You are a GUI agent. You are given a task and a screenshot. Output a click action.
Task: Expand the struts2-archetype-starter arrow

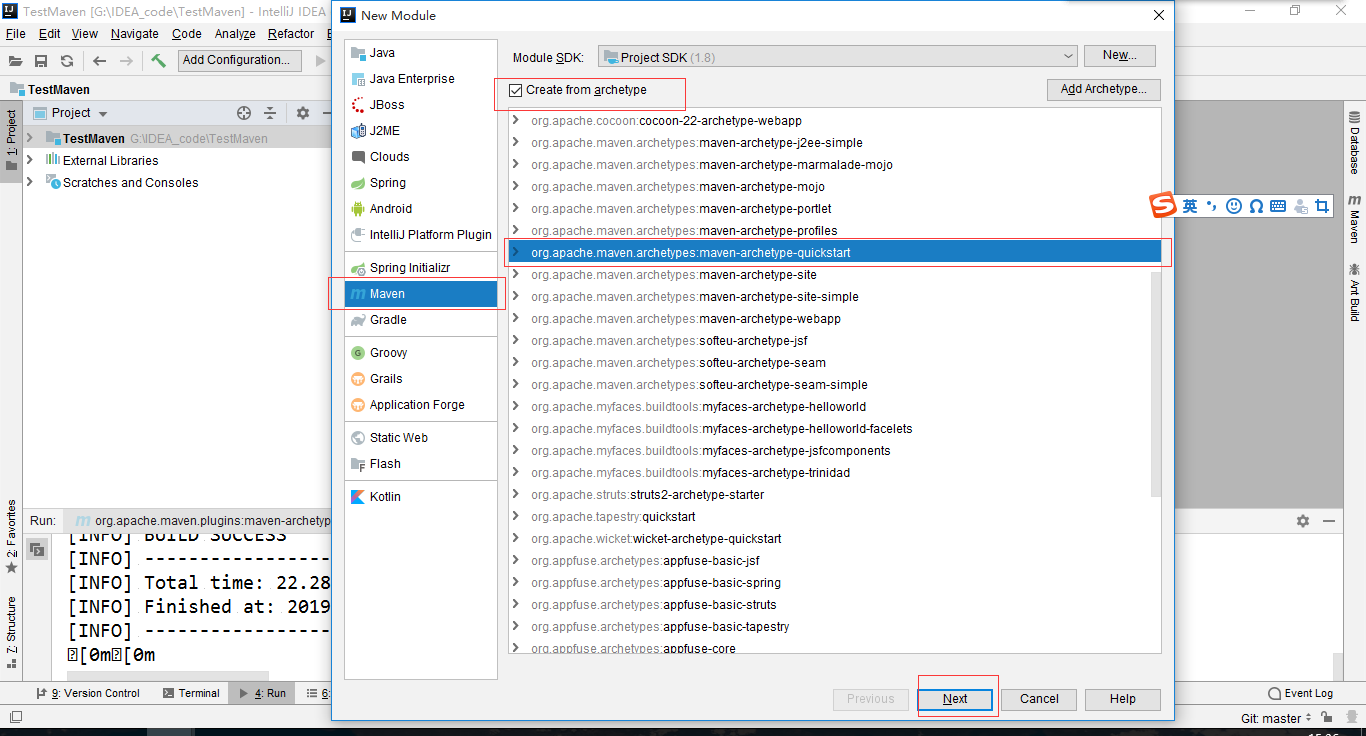tap(516, 495)
